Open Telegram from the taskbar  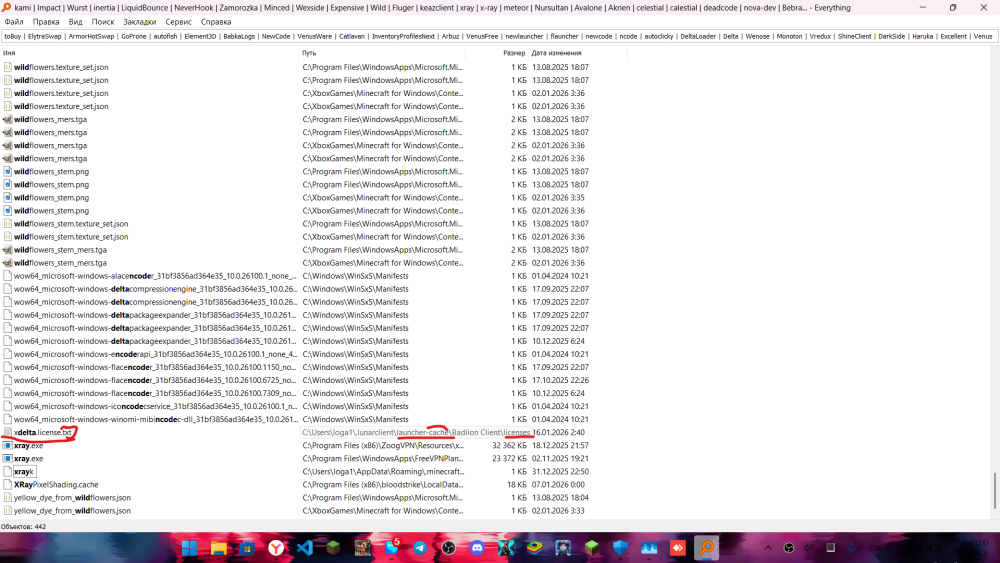420,548
